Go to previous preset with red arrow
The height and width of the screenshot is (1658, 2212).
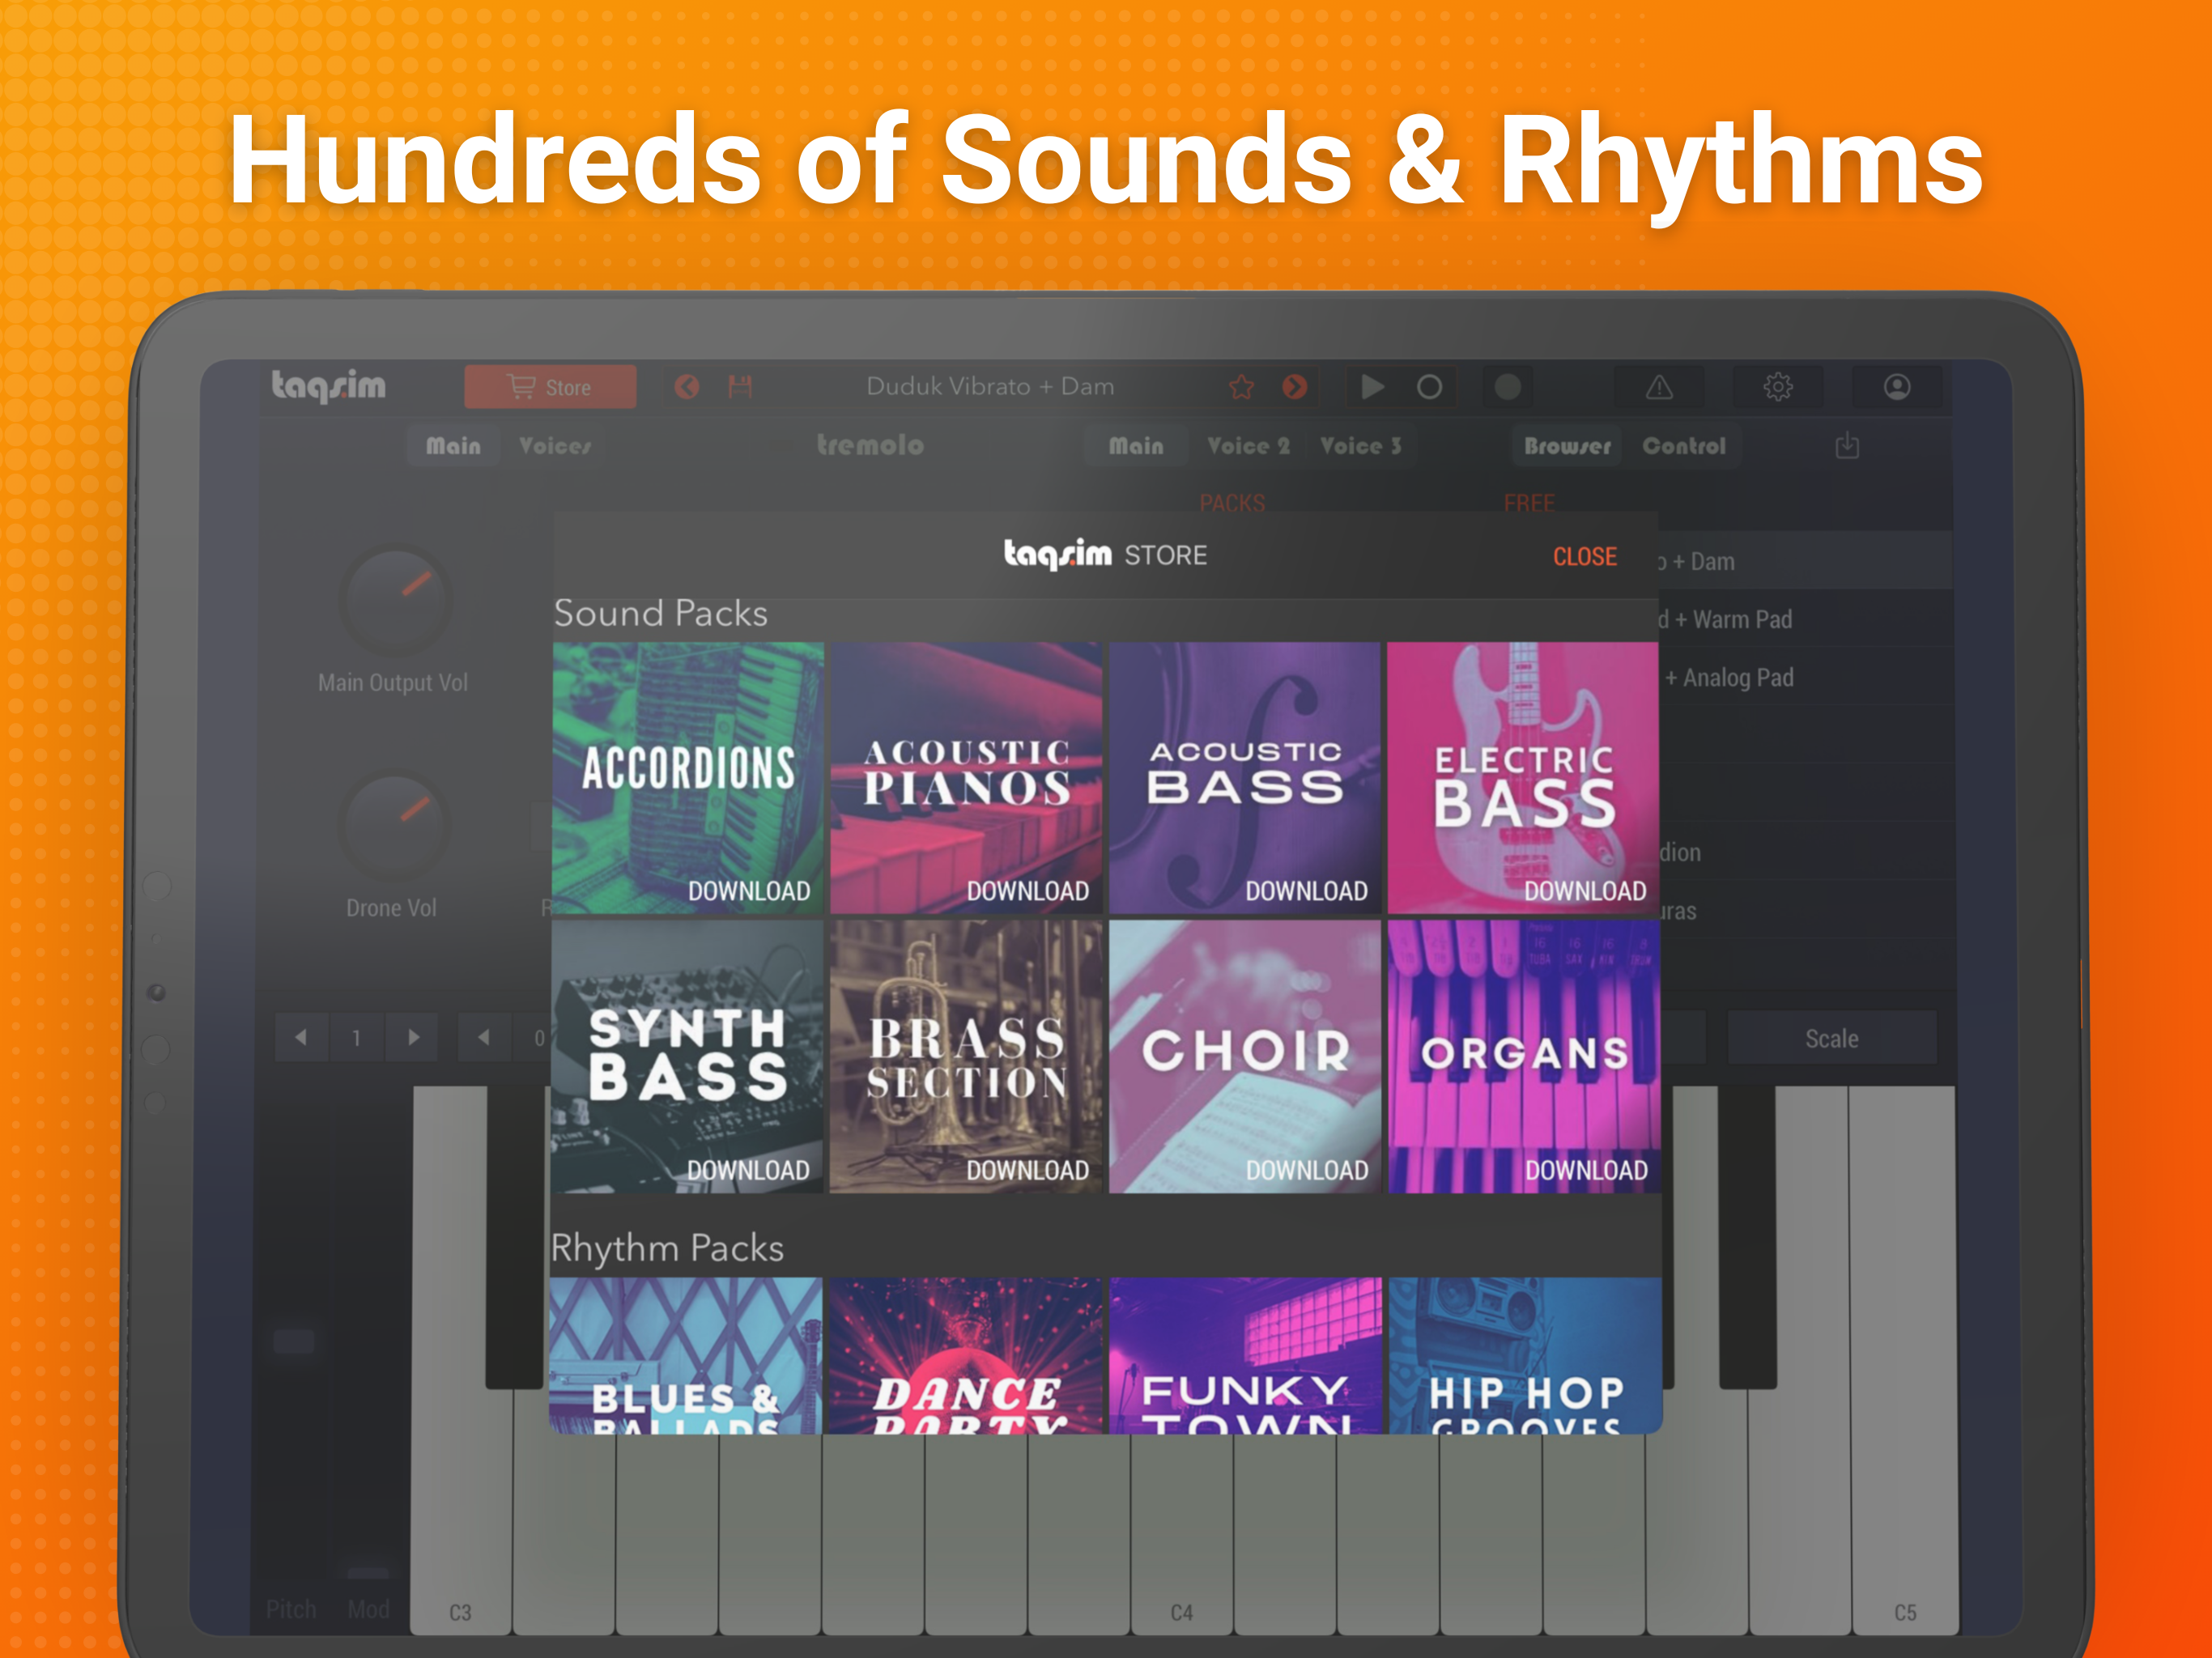pos(687,387)
